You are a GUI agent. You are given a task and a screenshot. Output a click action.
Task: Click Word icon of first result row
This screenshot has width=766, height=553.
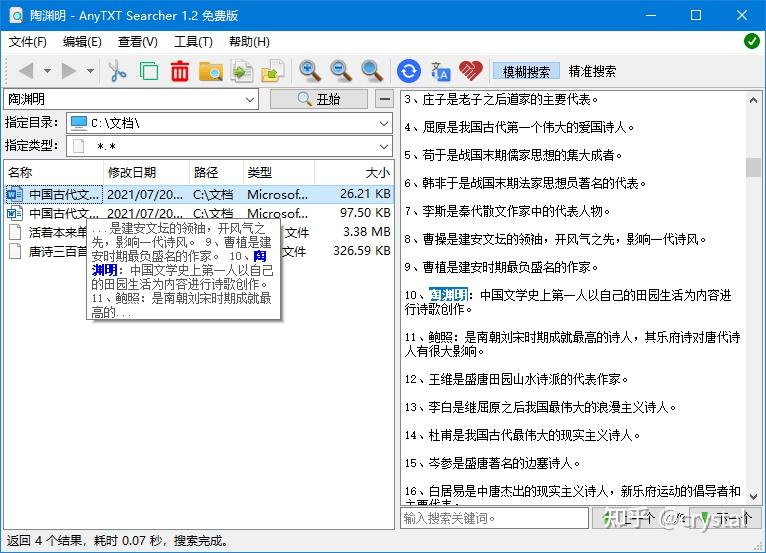pyautogui.click(x=15, y=194)
